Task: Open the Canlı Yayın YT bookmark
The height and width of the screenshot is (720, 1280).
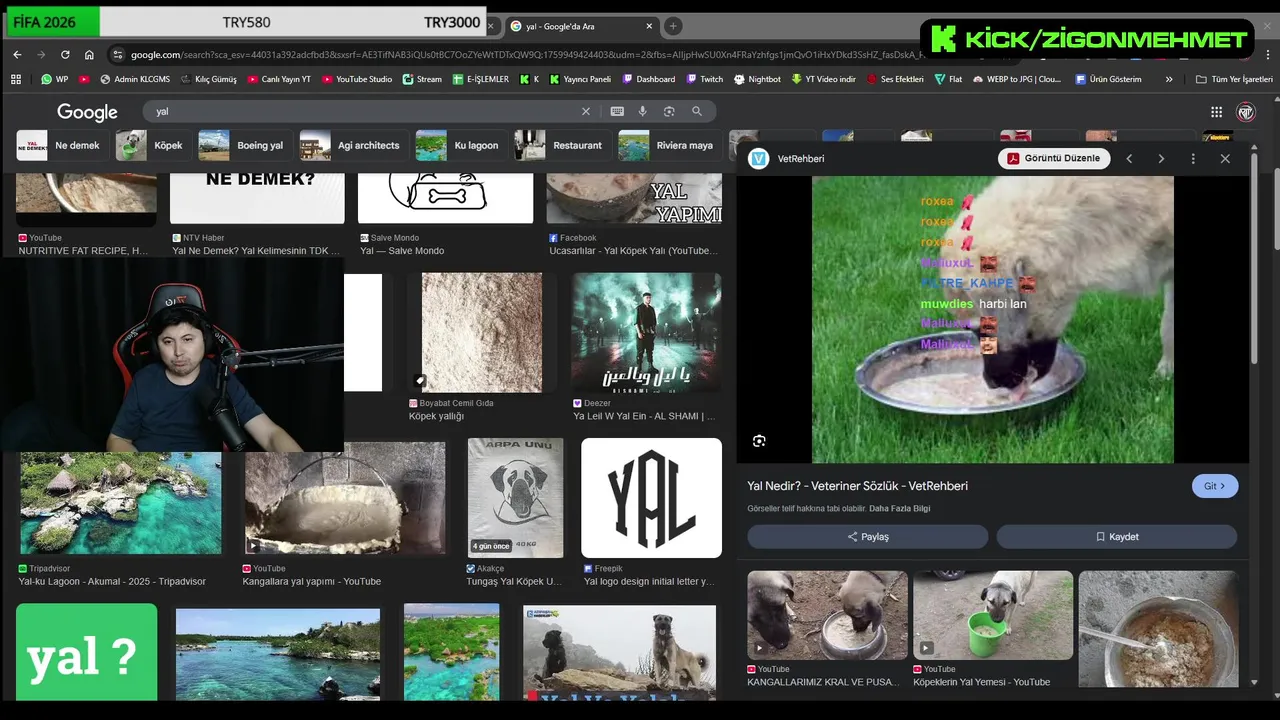Action: (278, 79)
